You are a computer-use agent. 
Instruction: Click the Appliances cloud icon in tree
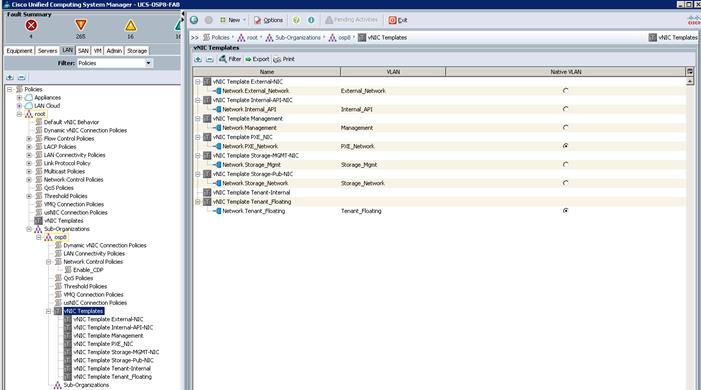29,98
